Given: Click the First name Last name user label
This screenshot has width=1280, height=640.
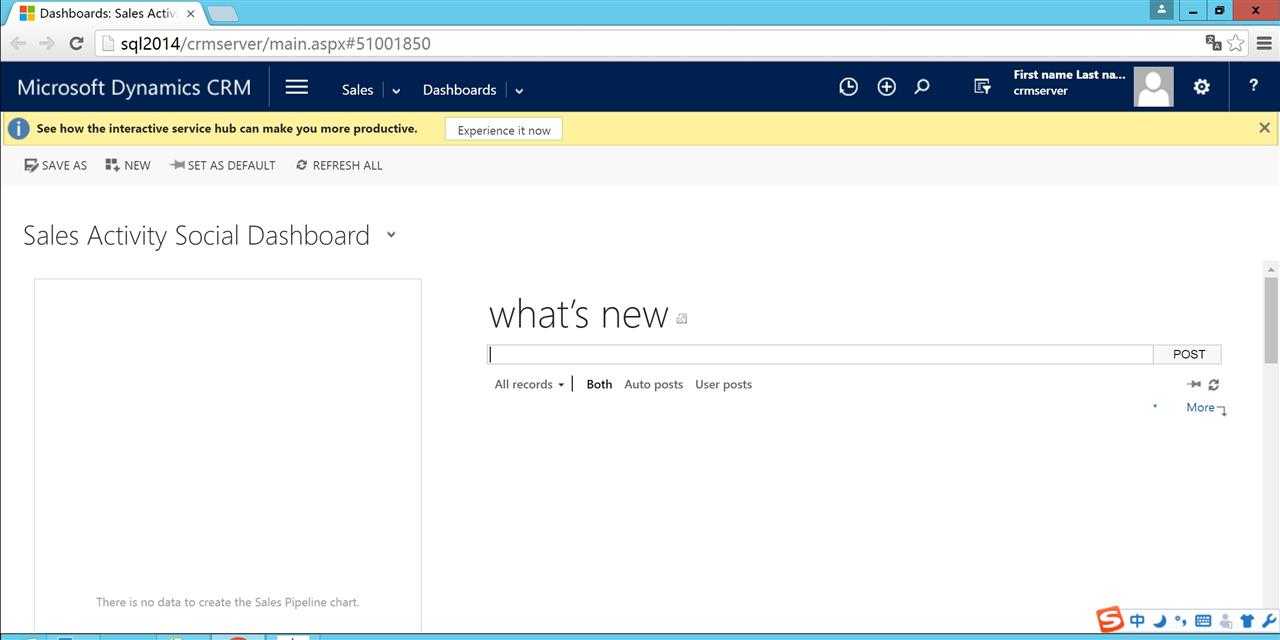Looking at the screenshot, I should point(1069,74).
